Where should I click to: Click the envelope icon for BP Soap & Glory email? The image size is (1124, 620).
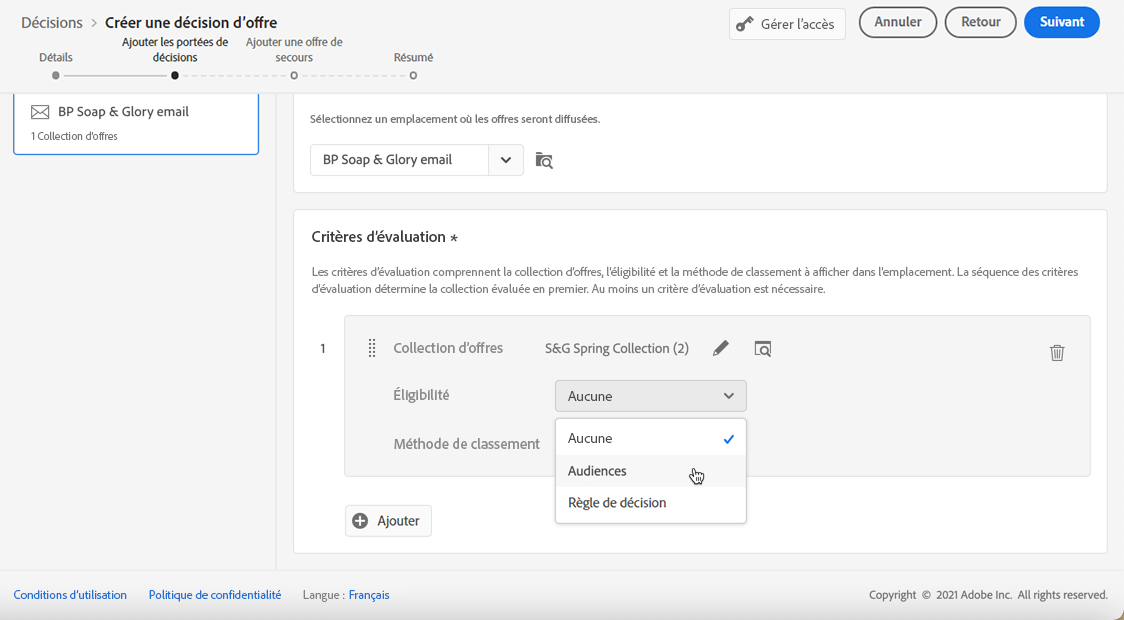pos(40,112)
